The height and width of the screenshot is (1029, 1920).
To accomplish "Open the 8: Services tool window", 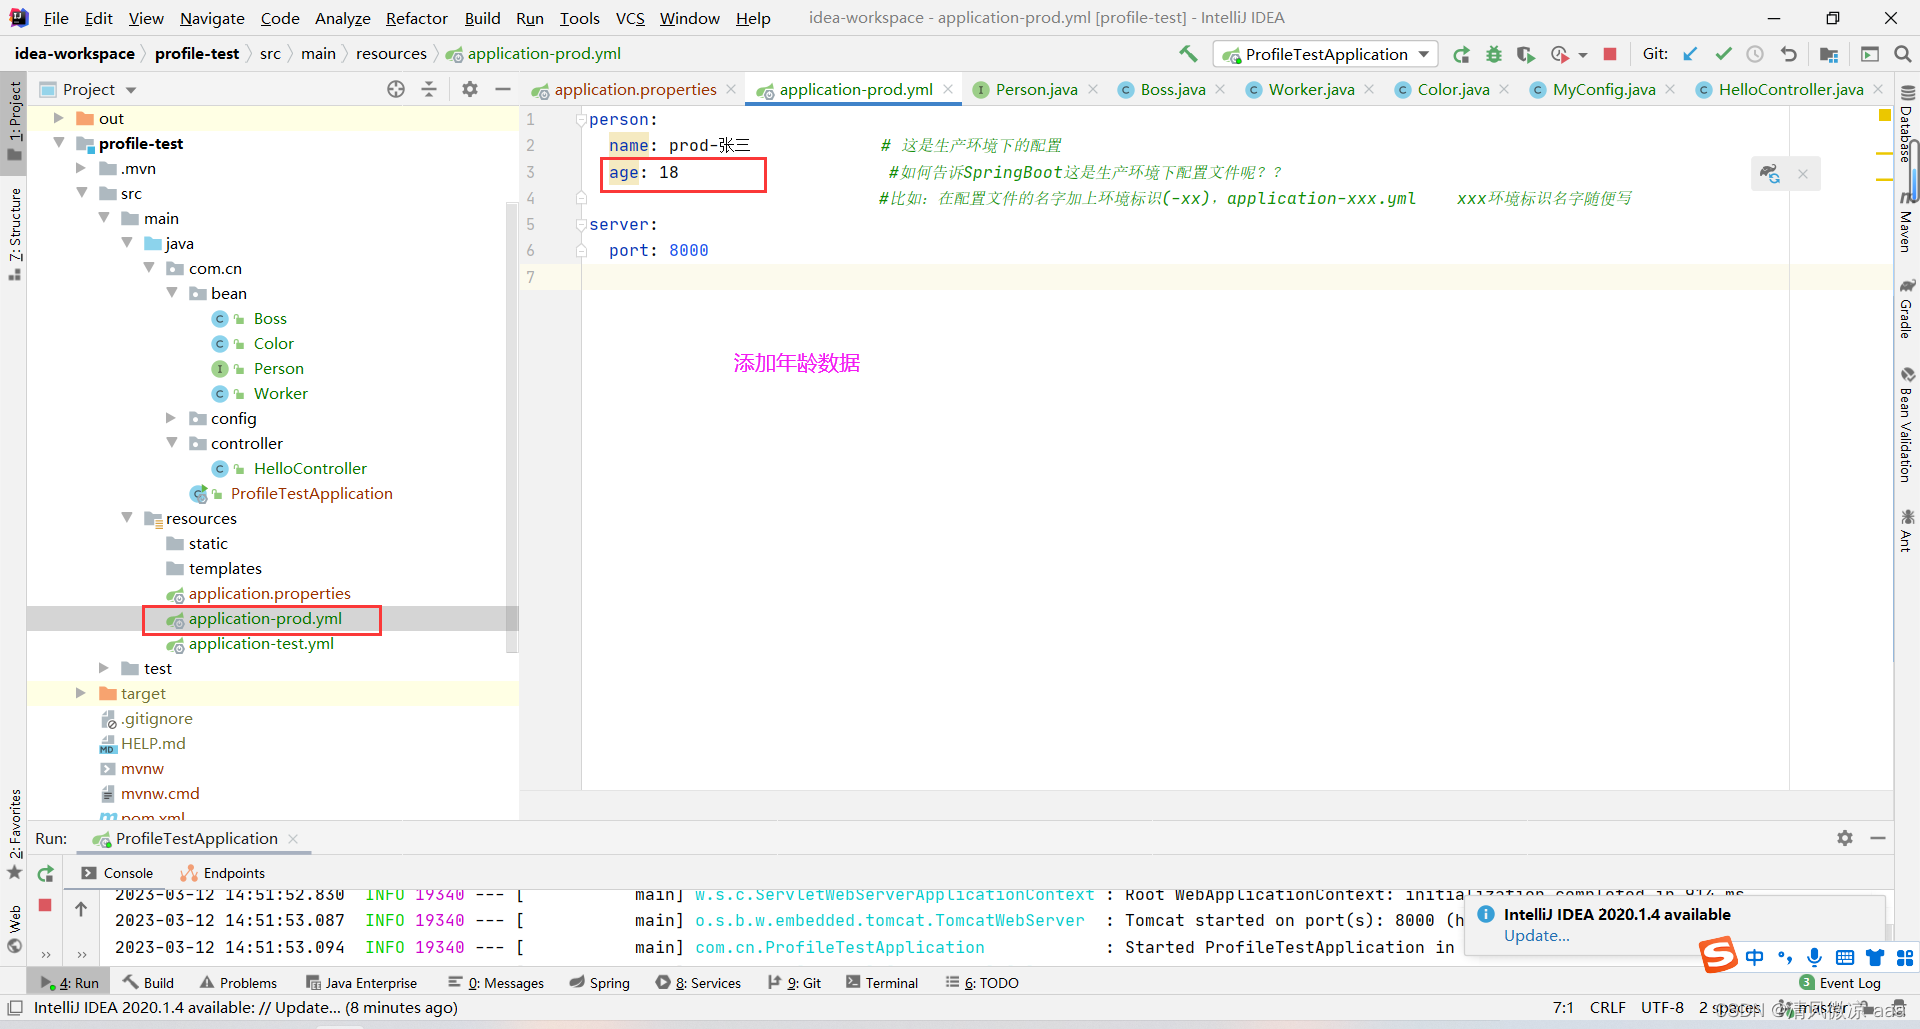I will [x=699, y=983].
